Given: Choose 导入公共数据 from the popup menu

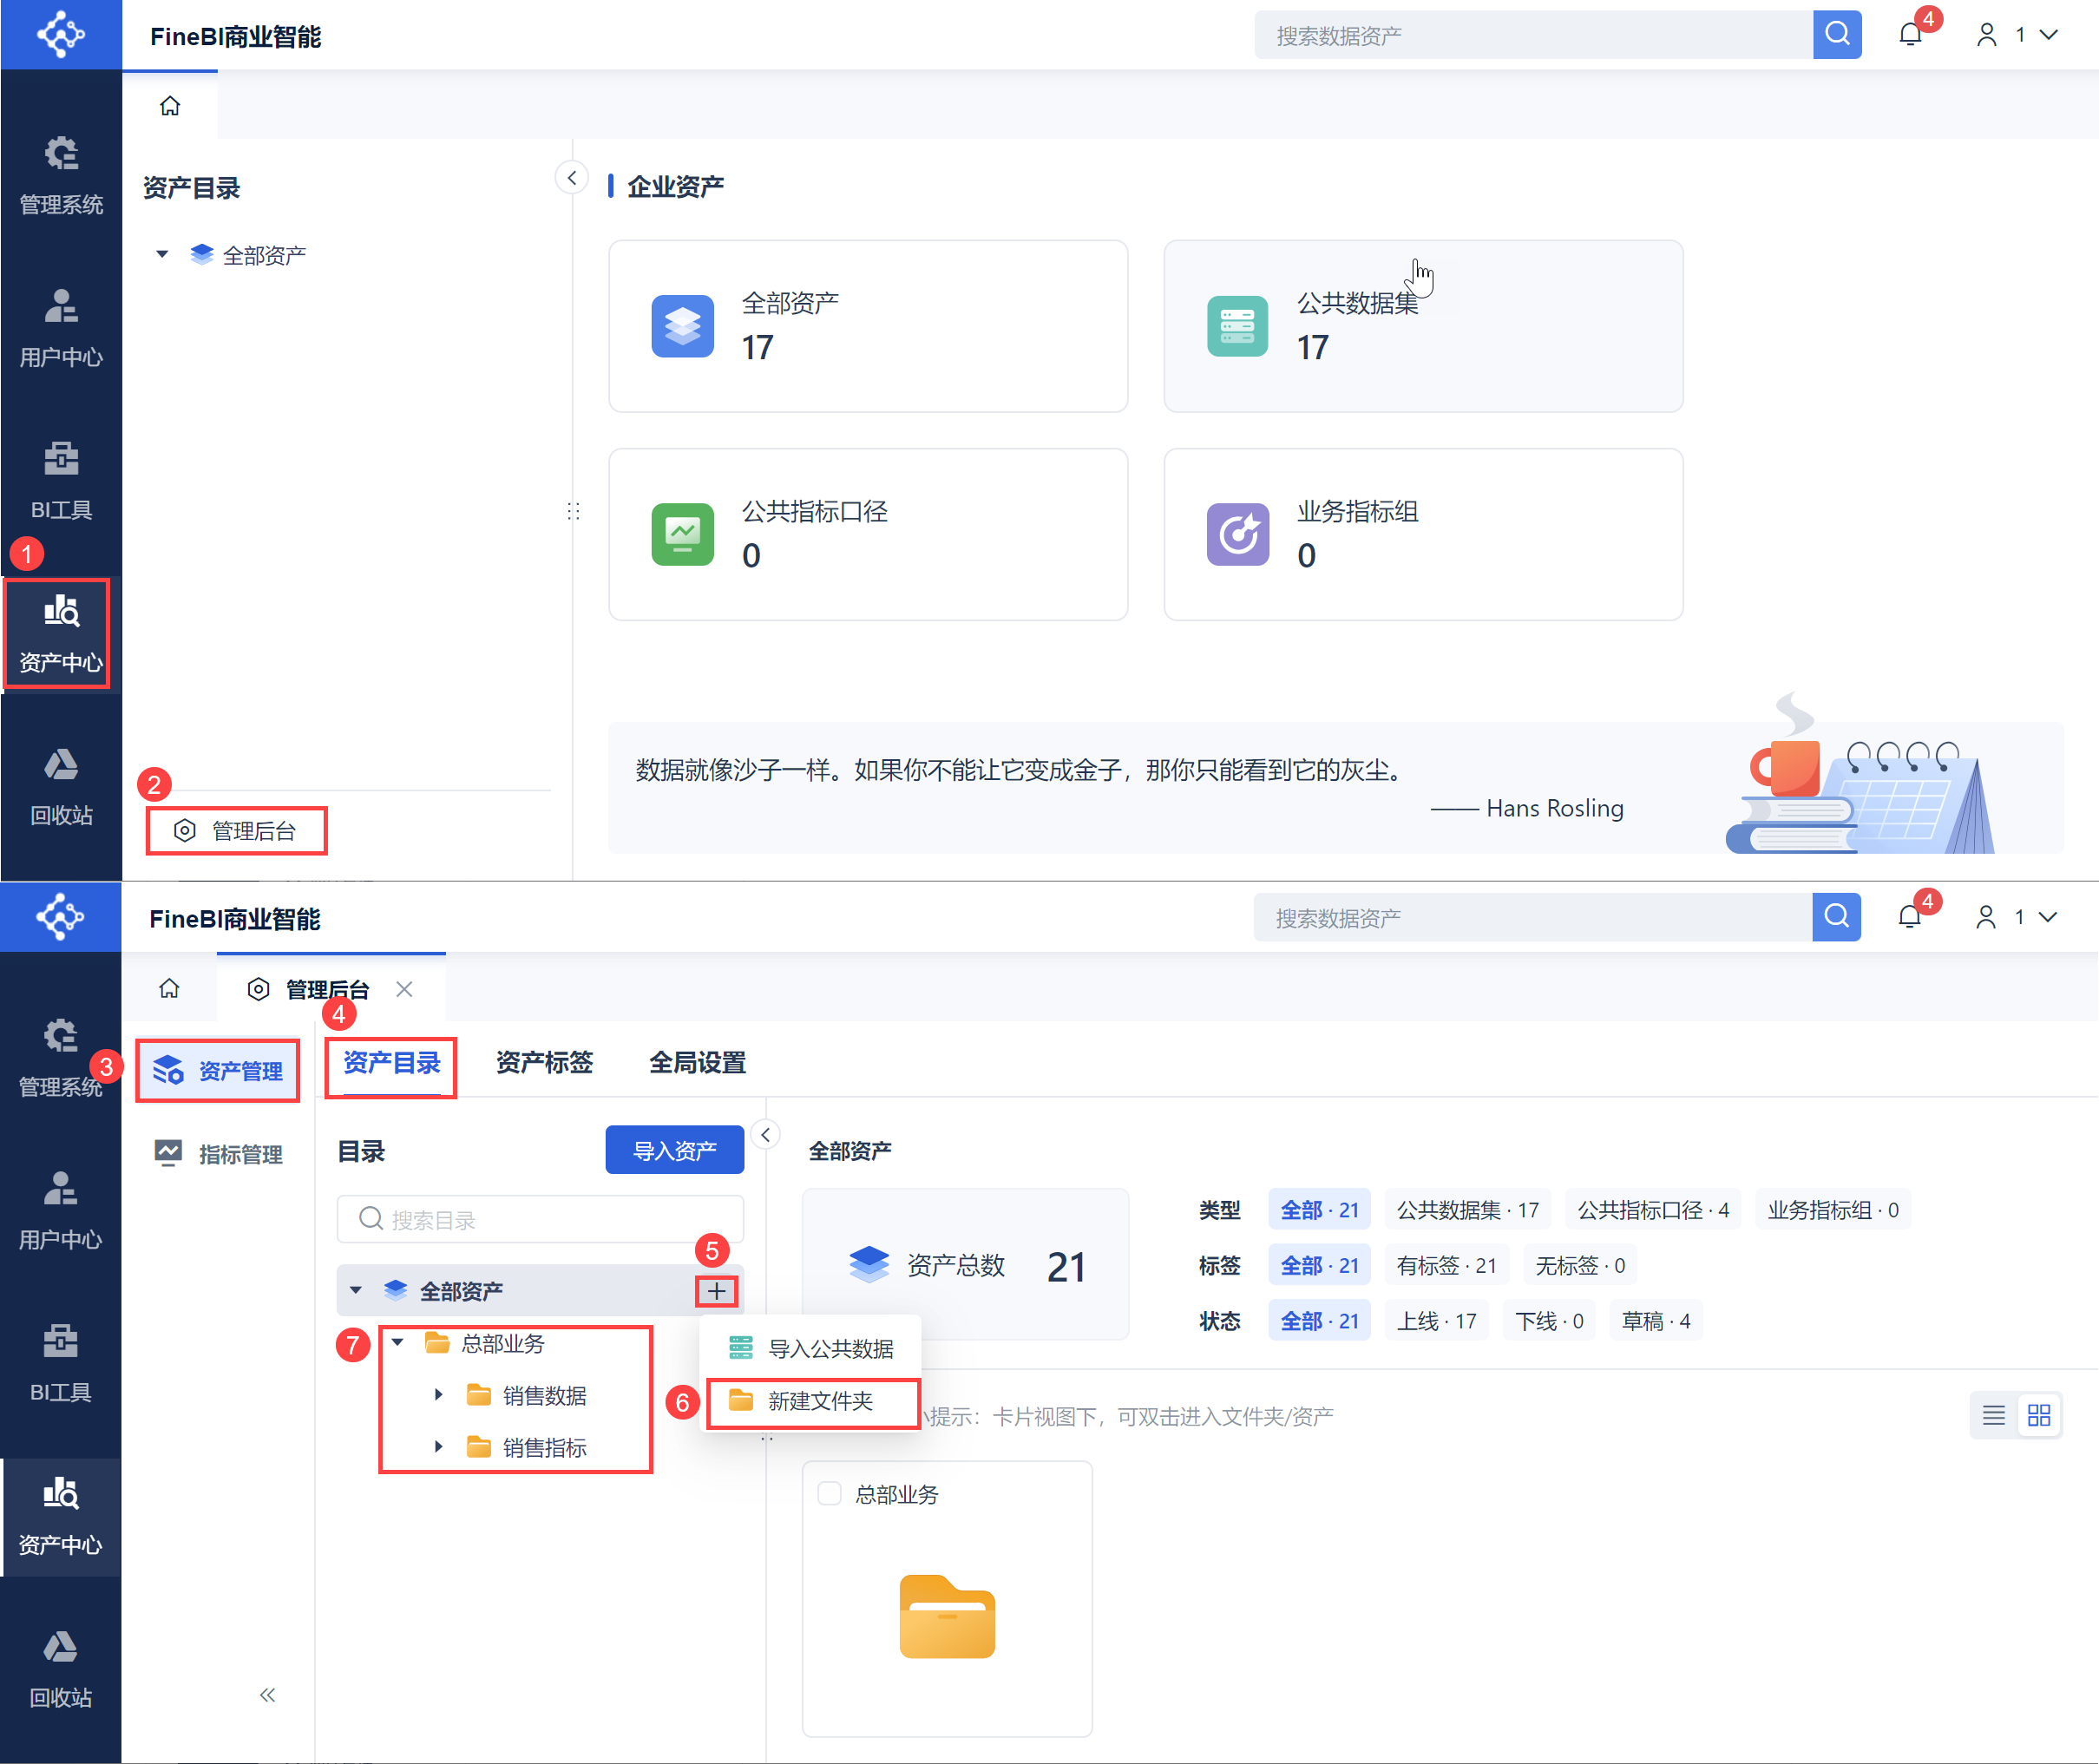Looking at the screenshot, I should coord(811,1348).
